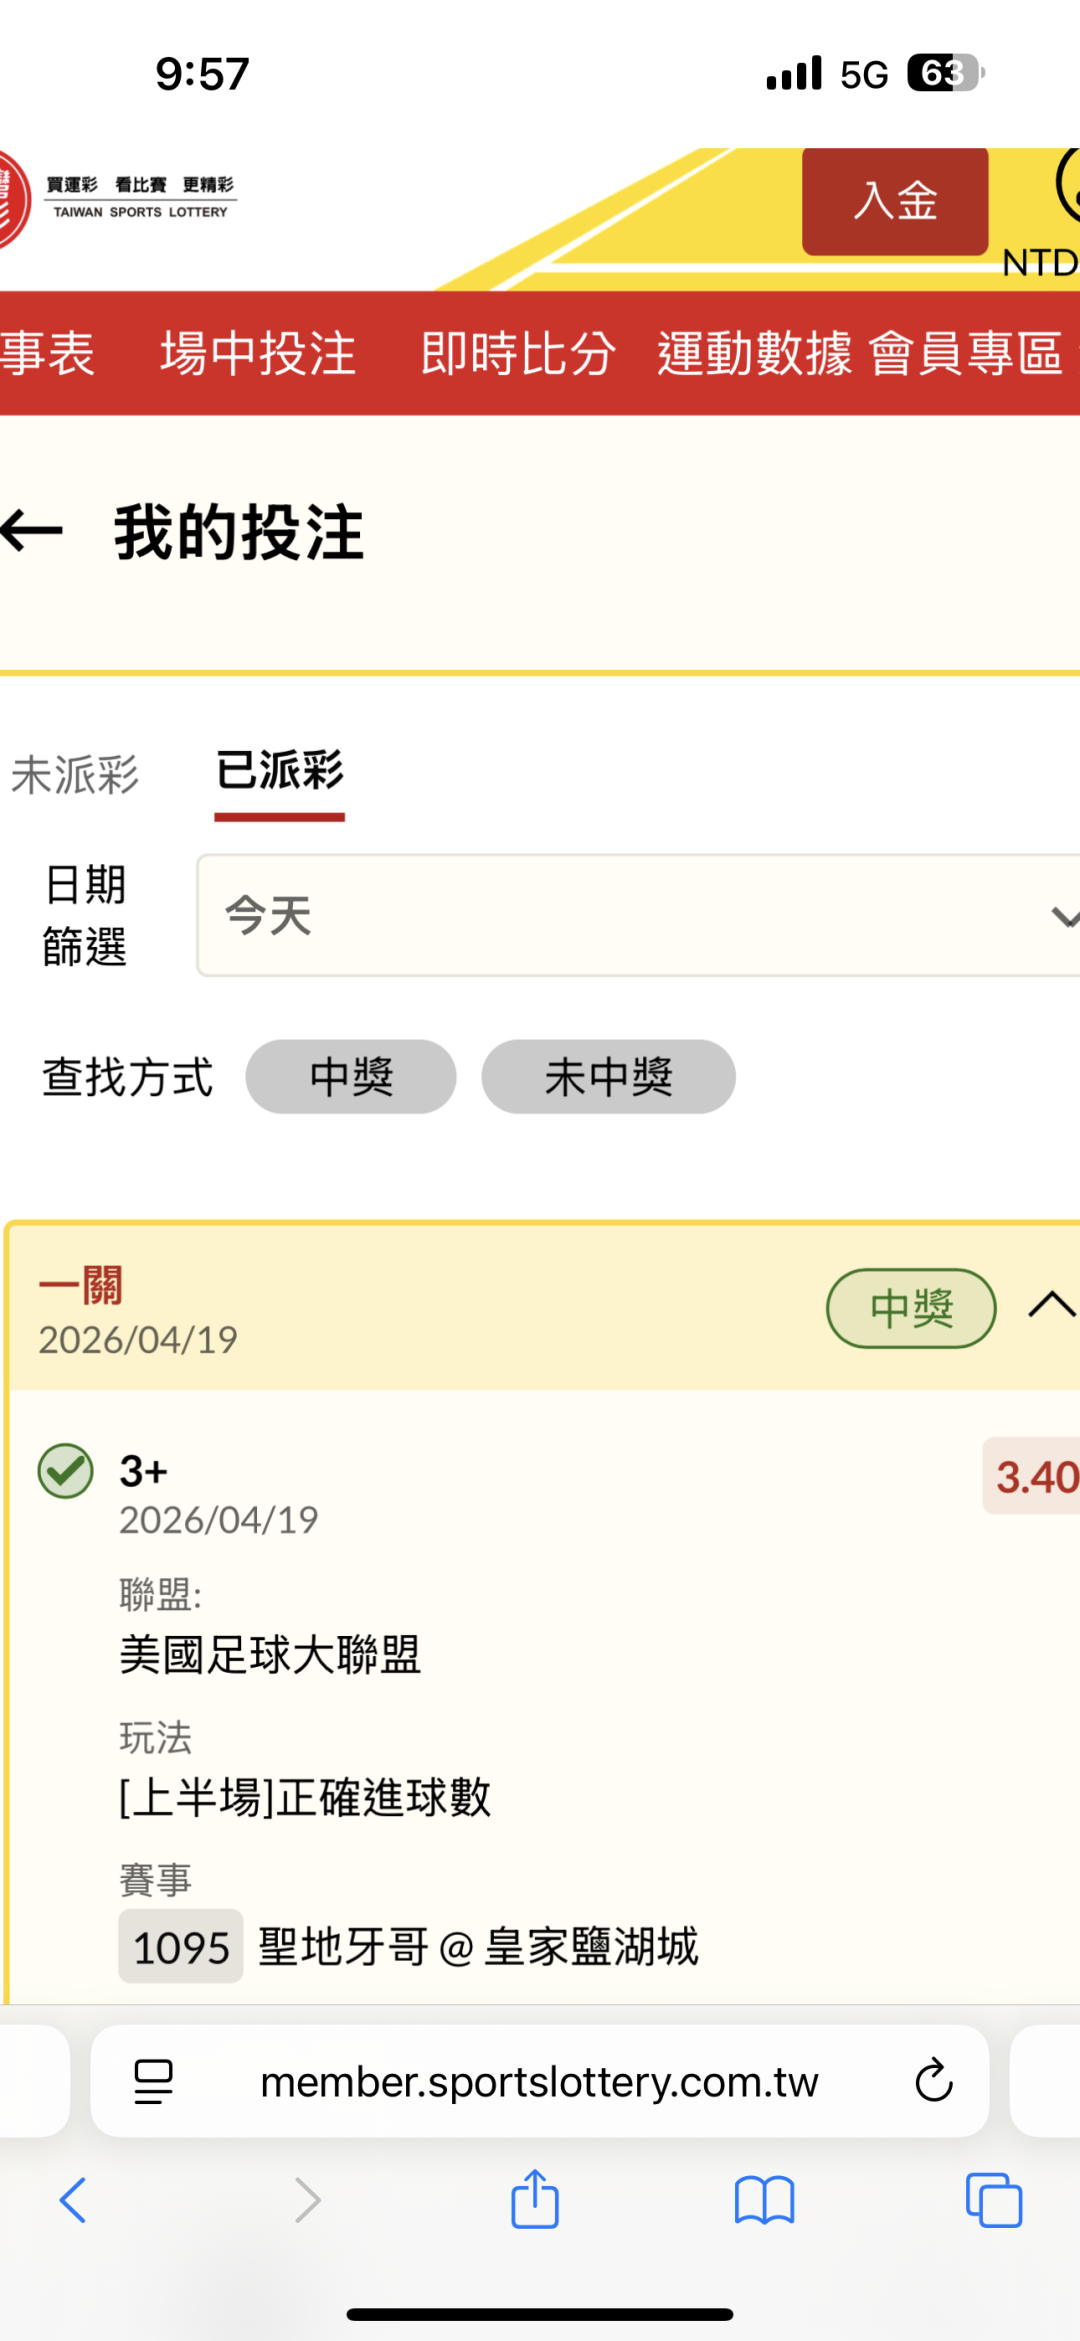Collapse the 一關 bet card chevron
This screenshot has width=1080, height=2341.
tap(1052, 1306)
